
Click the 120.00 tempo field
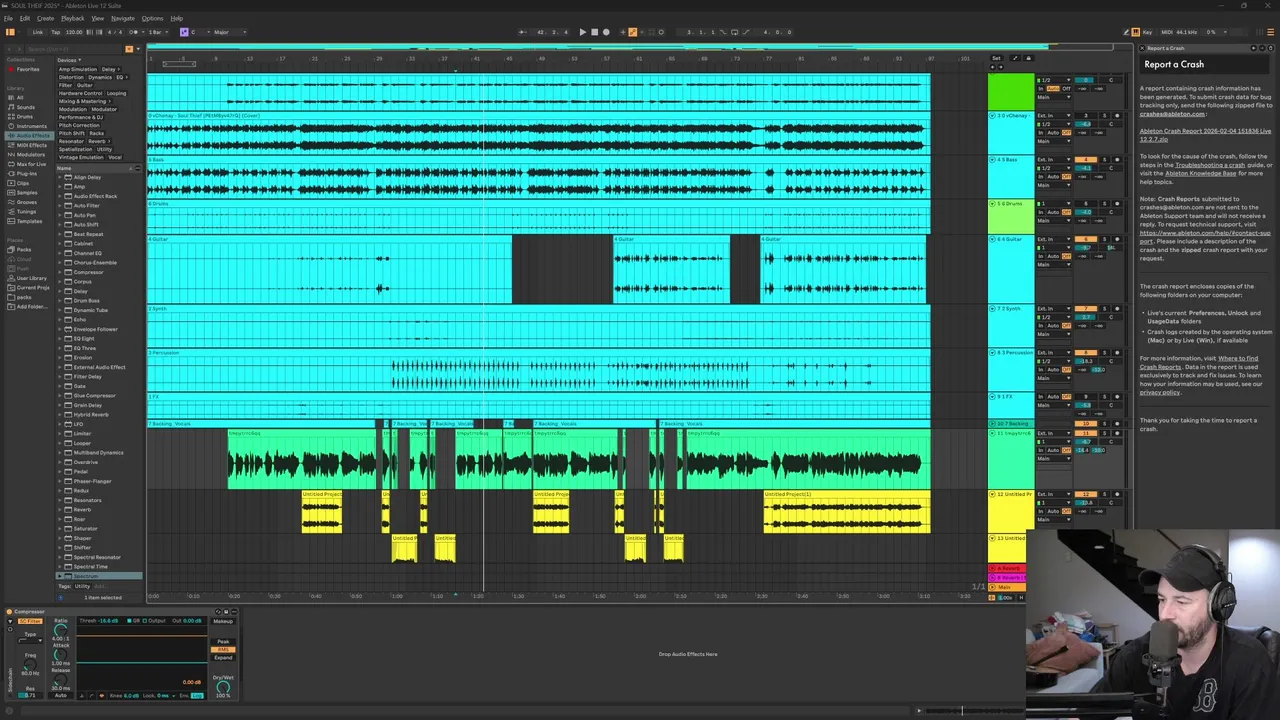73,32
